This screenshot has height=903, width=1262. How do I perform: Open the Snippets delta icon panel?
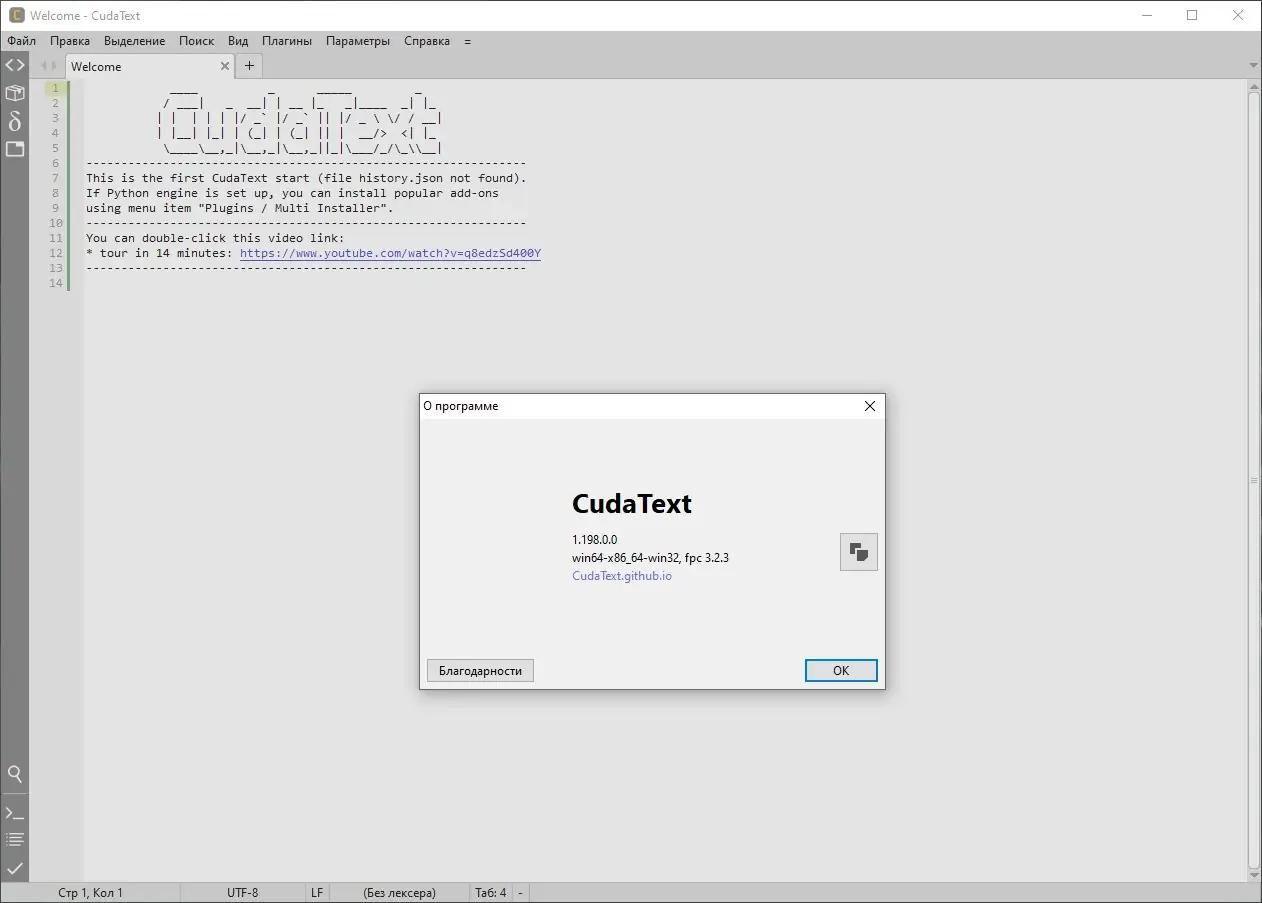pyautogui.click(x=14, y=121)
